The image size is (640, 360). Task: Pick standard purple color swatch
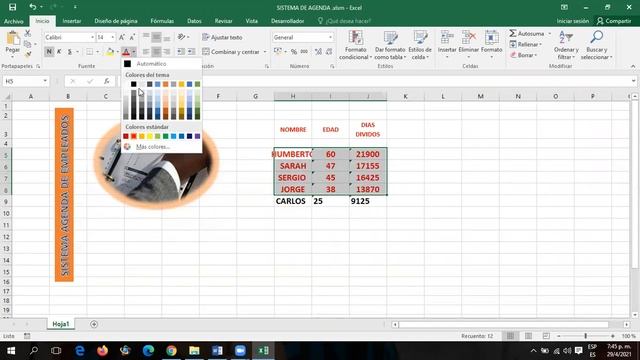click(198, 136)
